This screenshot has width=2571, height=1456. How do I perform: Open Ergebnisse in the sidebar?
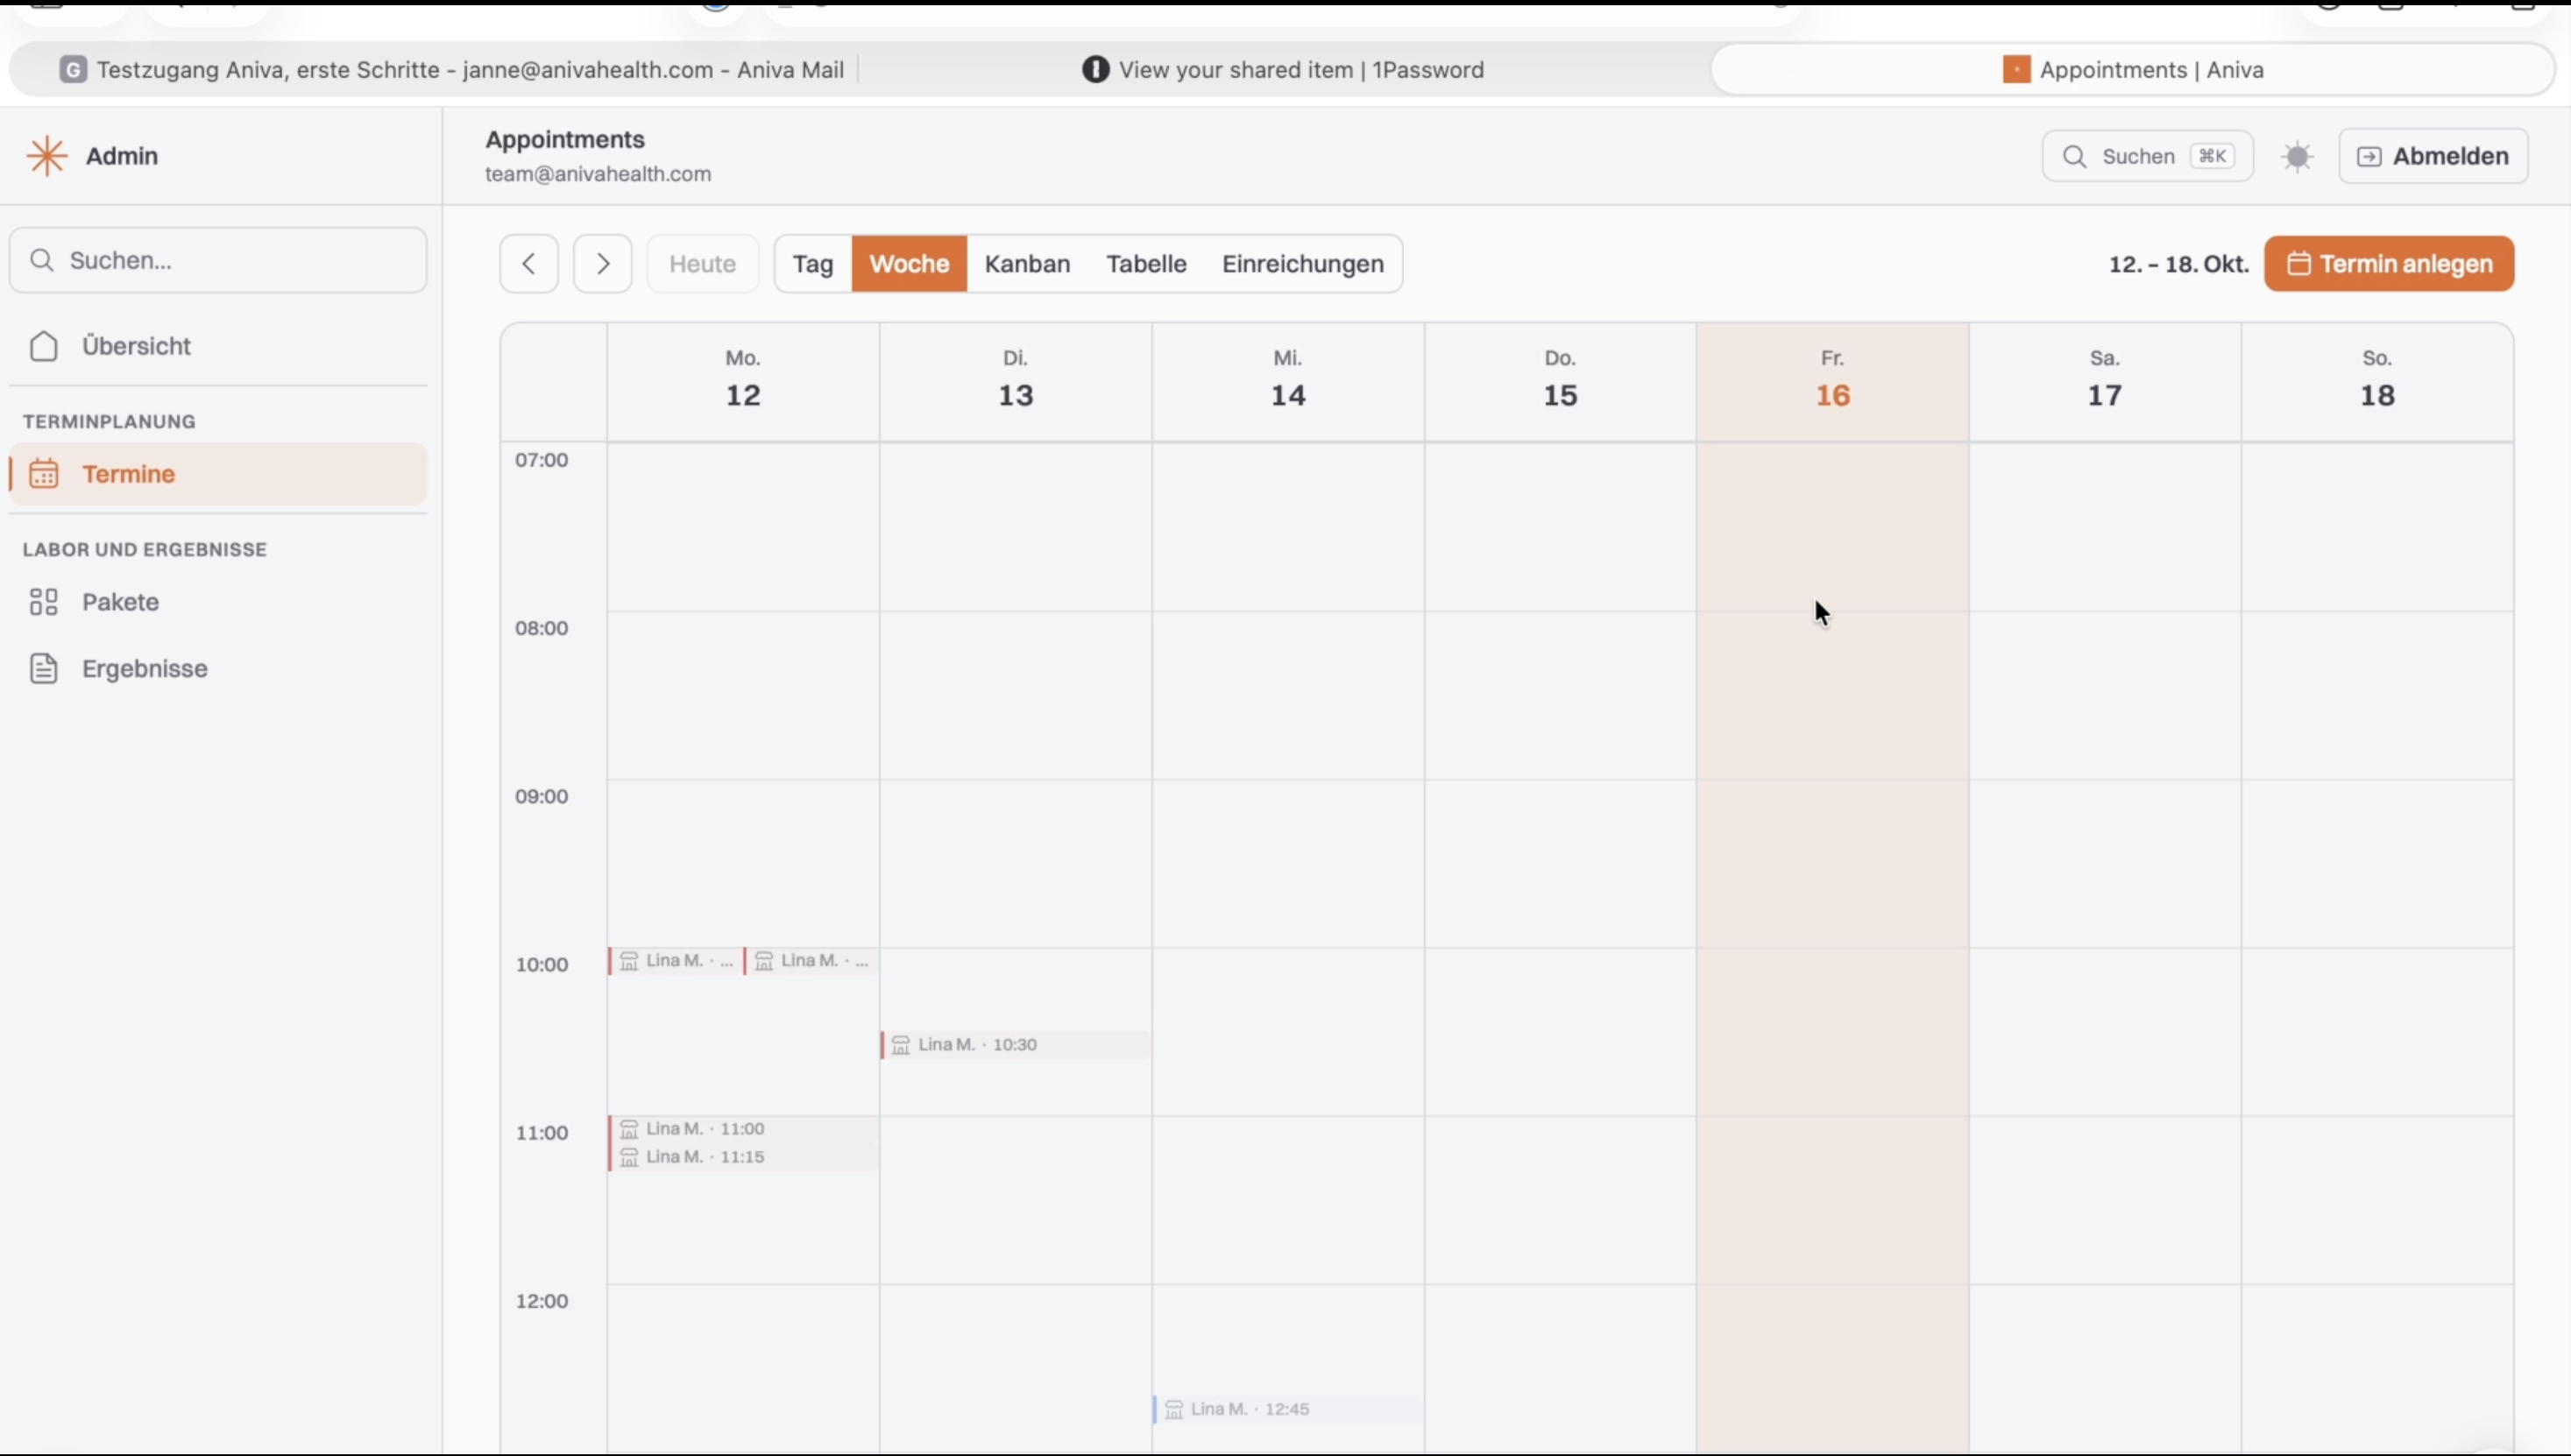[x=218, y=669]
